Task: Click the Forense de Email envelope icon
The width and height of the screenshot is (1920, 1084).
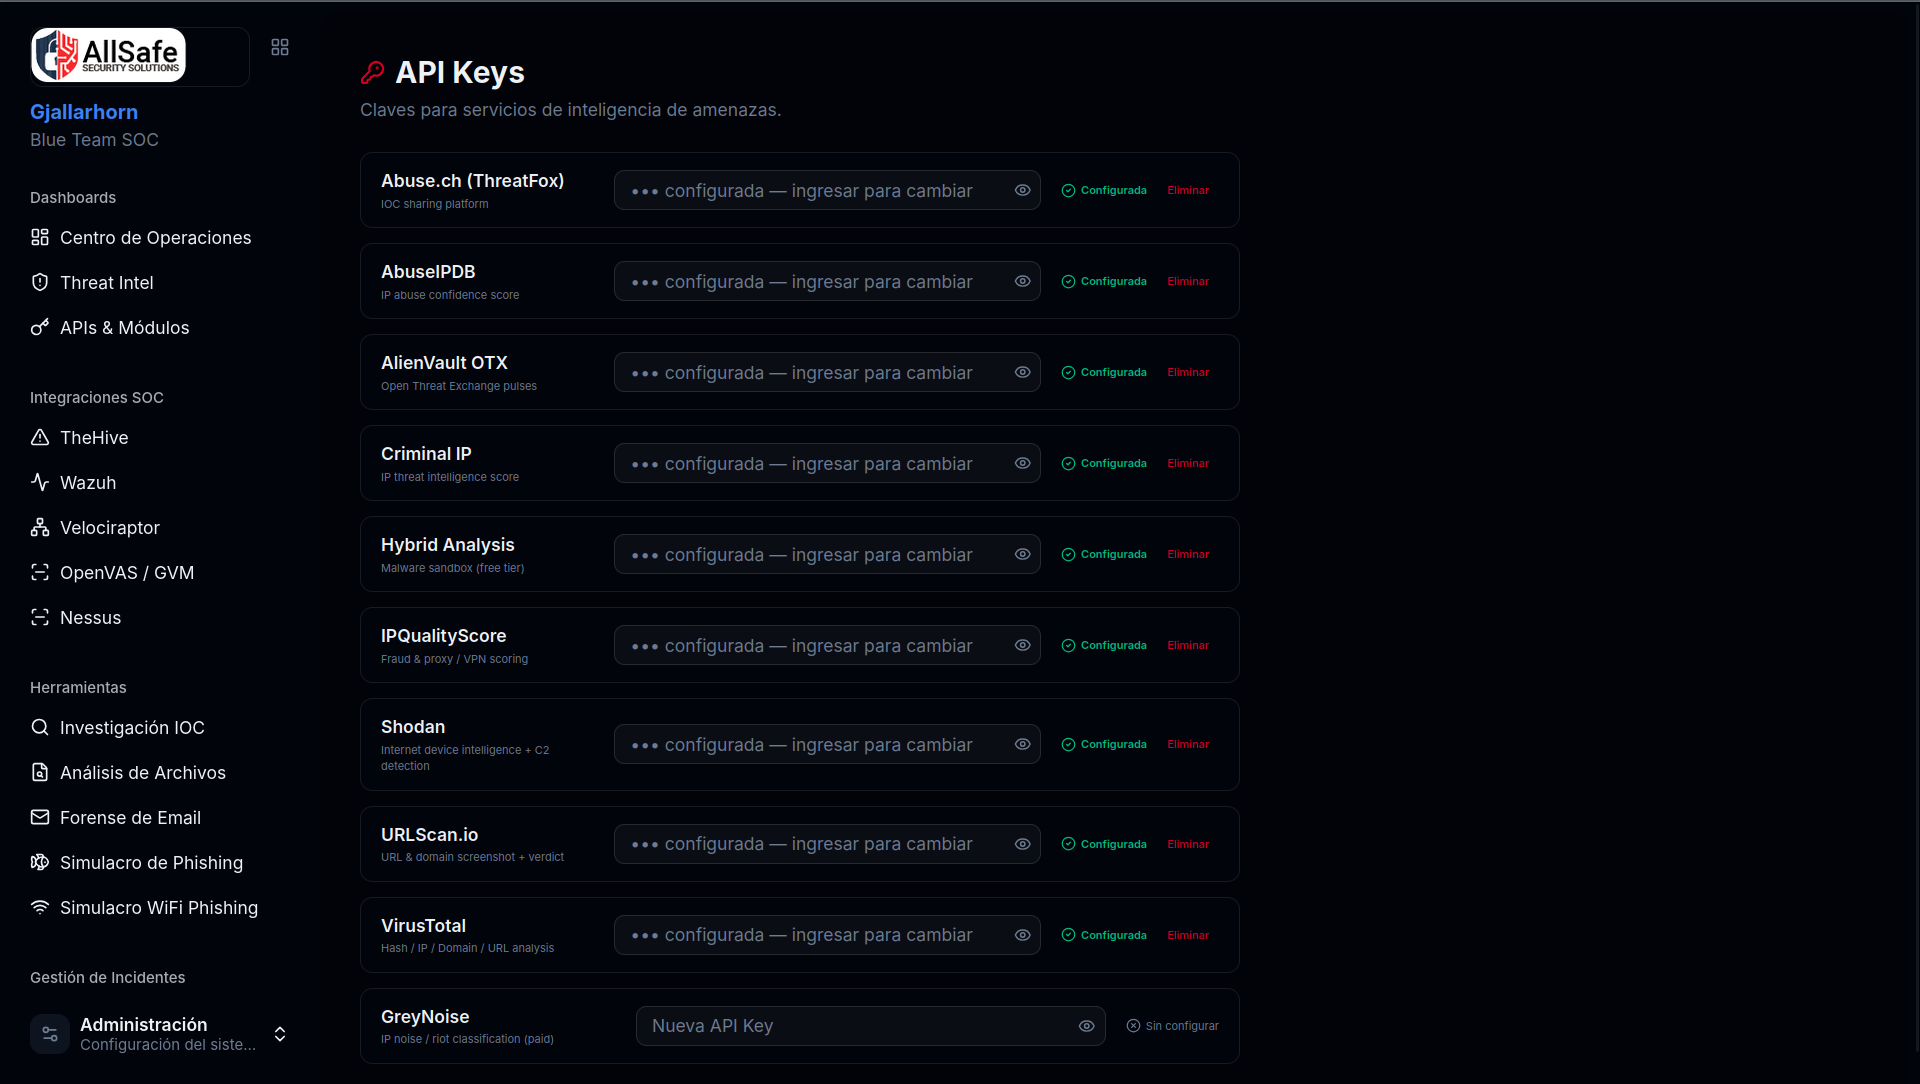Action: point(40,817)
